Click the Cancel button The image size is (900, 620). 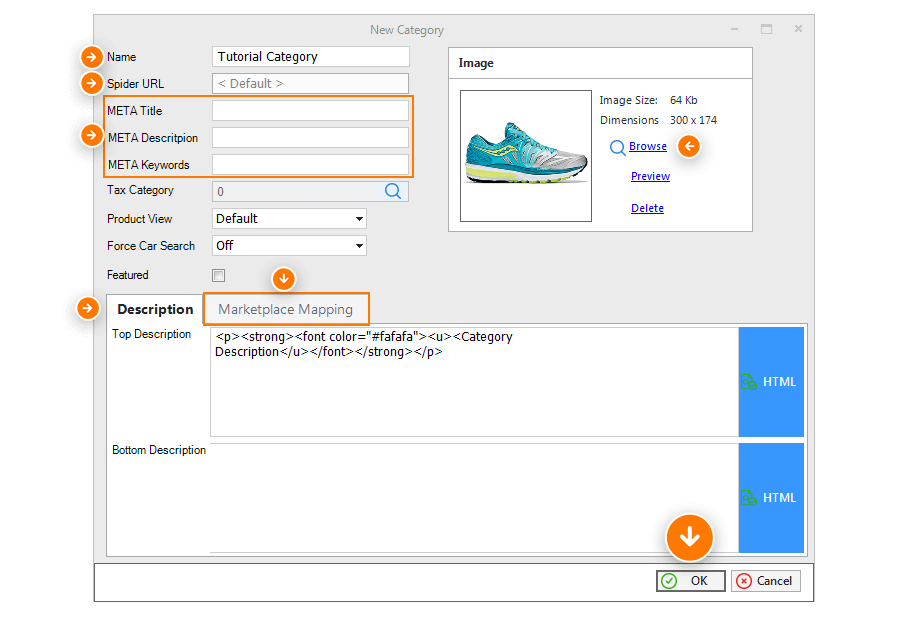[766, 581]
